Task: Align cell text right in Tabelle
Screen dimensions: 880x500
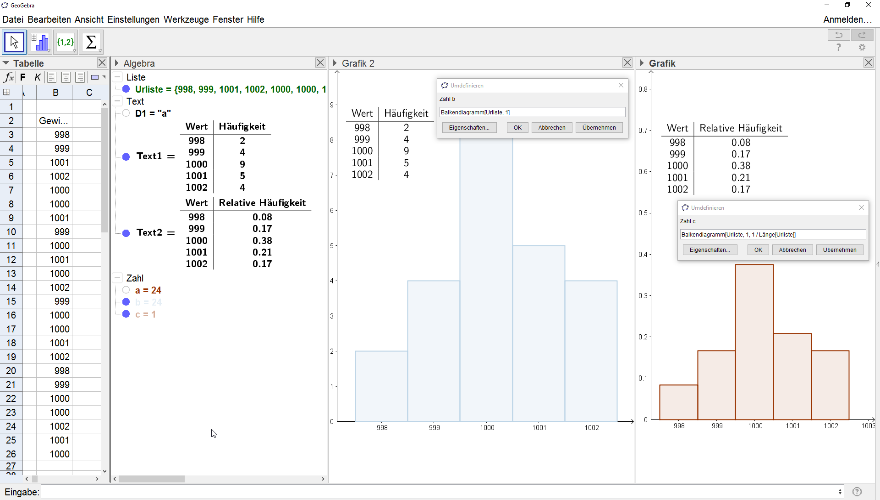Action: coord(80,77)
